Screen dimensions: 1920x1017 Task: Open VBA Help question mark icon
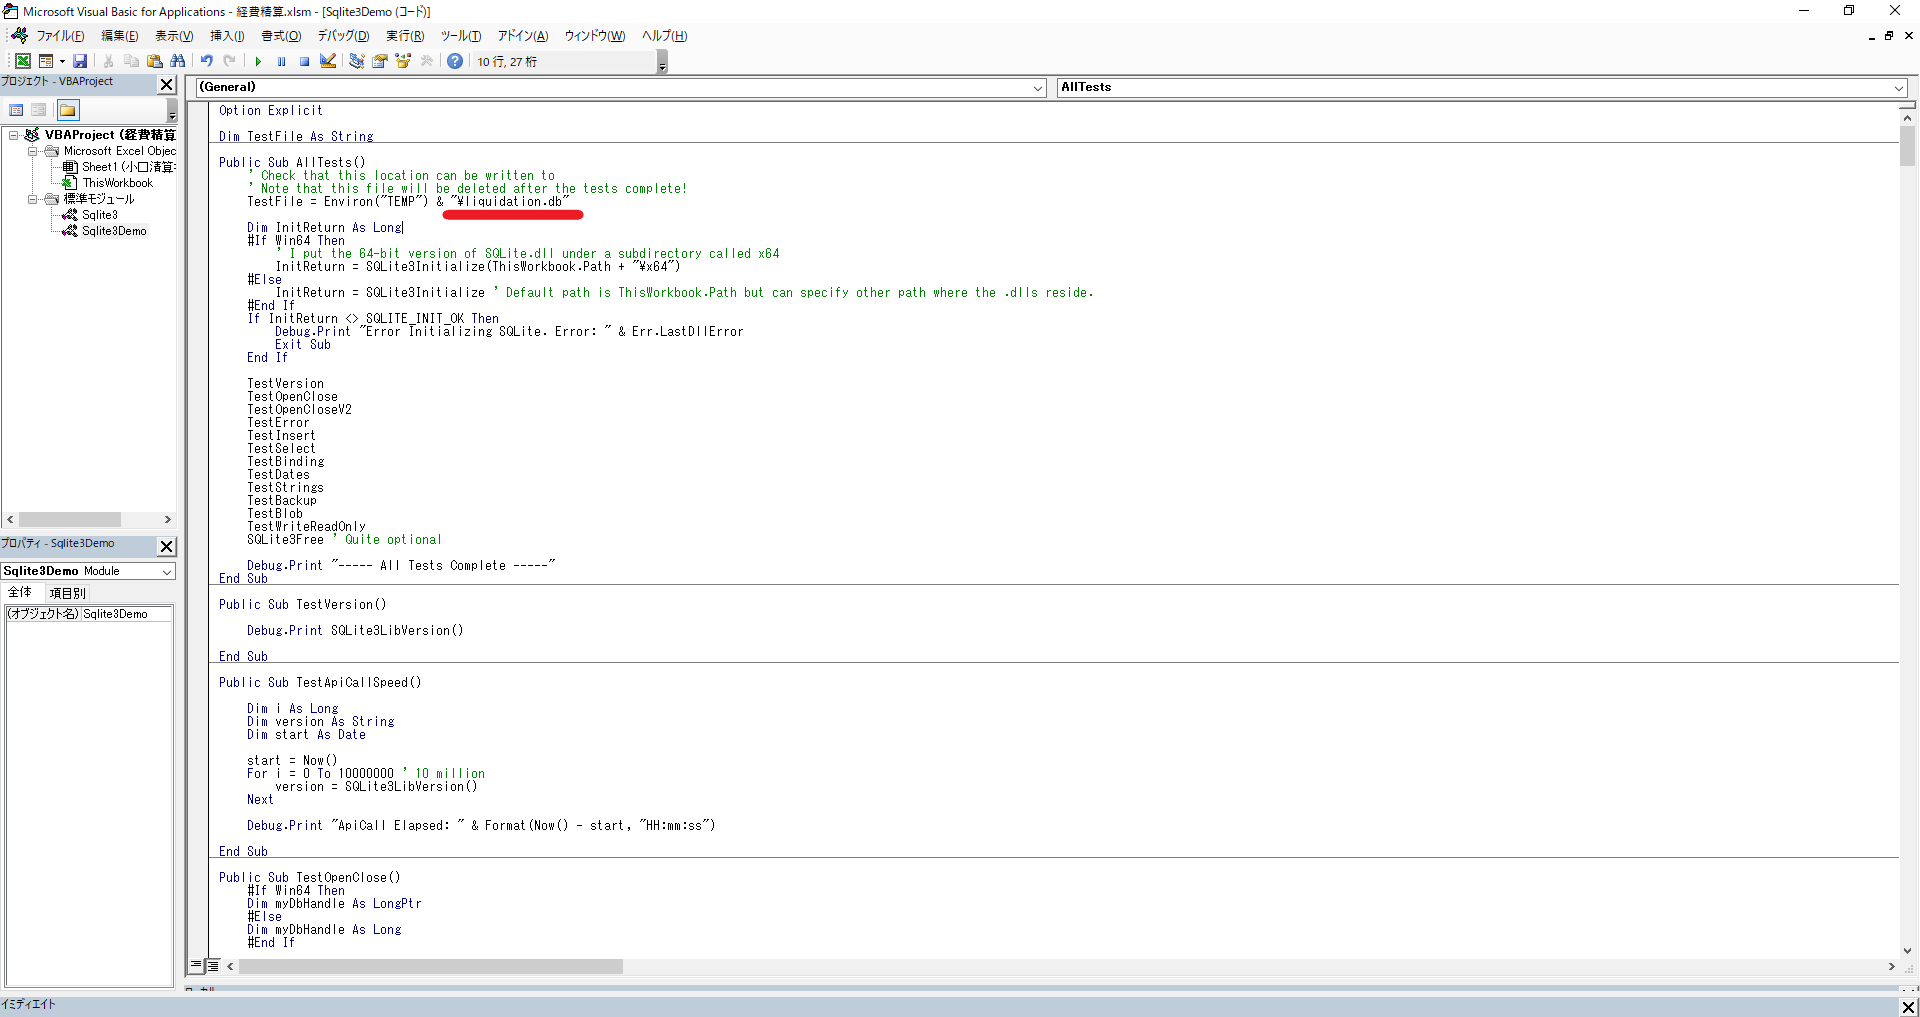pyautogui.click(x=455, y=61)
